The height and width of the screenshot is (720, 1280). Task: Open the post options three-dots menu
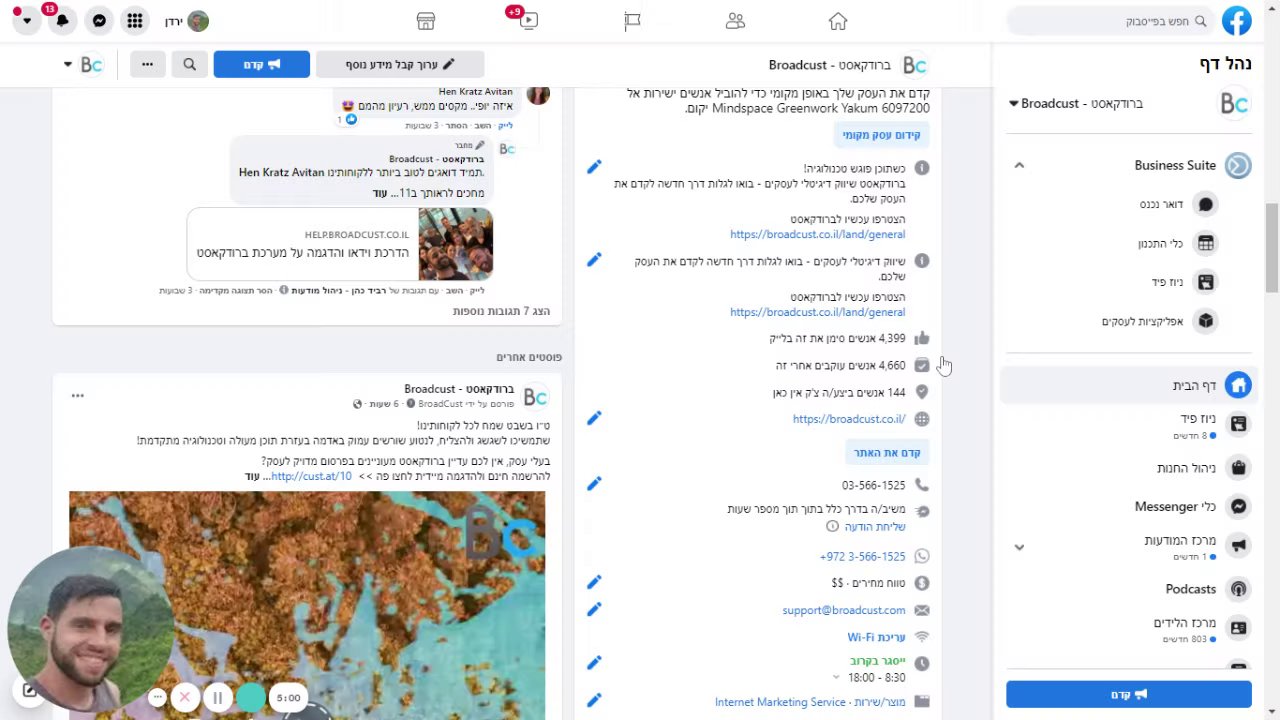point(77,395)
